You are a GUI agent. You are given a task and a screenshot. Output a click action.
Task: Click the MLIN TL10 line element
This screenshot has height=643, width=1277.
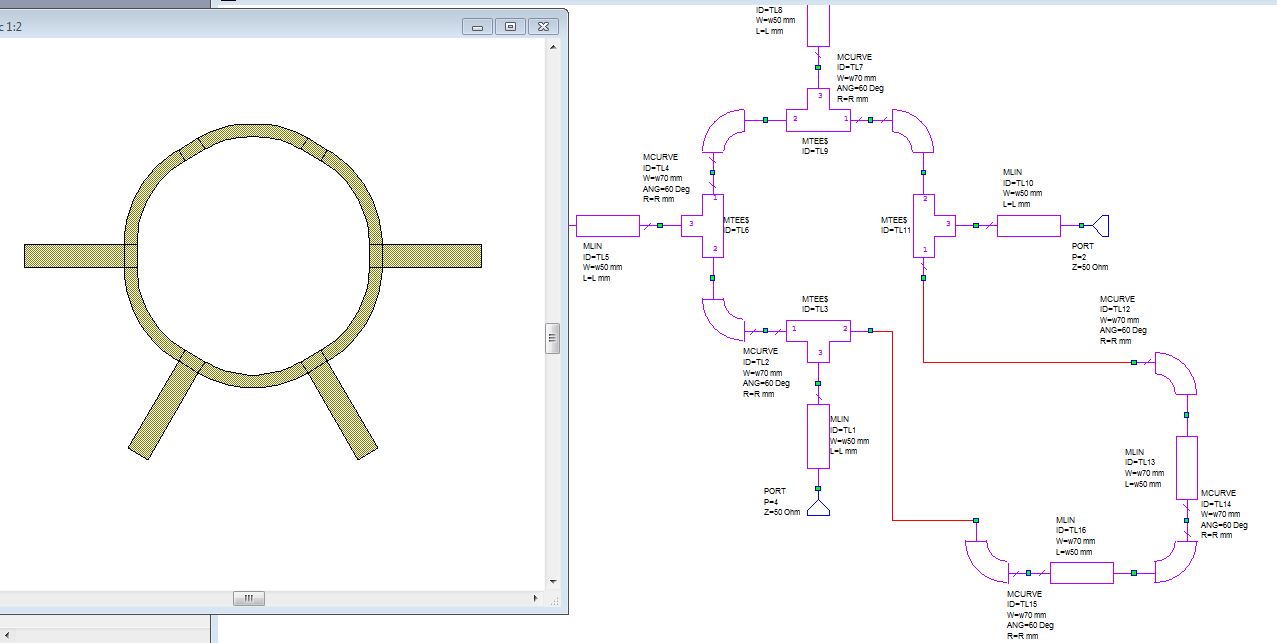[1028, 226]
